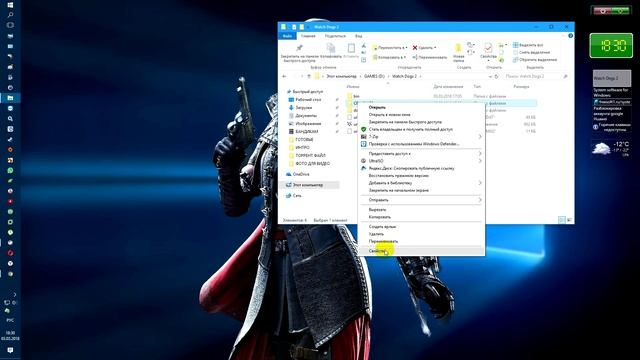Image resolution: width=640 pixels, height=360 pixels.
Task: Click the GAMES (D:) breadcrumb
Action: (374, 76)
